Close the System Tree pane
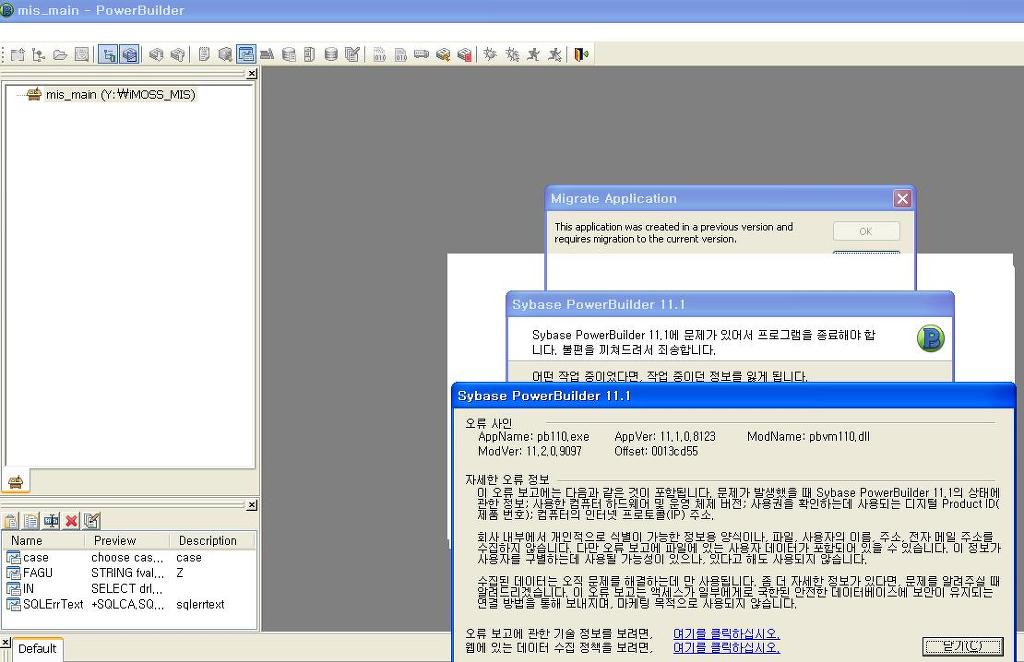1024x662 pixels. (x=252, y=74)
